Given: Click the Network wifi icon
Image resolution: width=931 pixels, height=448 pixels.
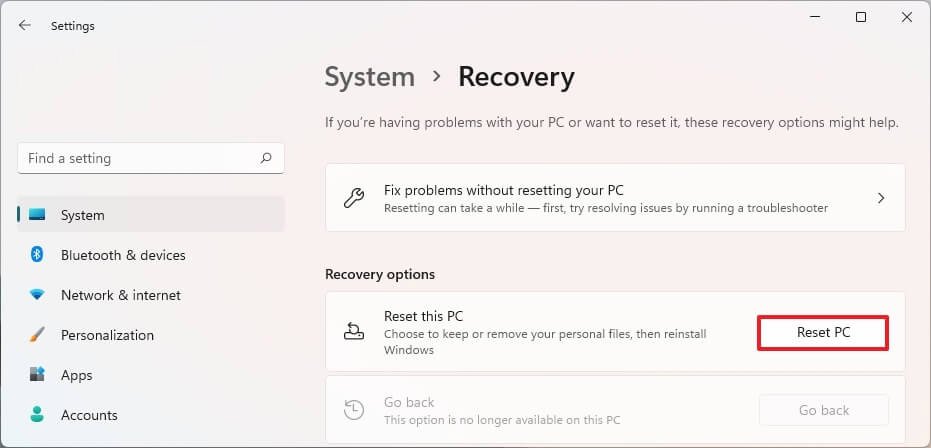Looking at the screenshot, I should [x=37, y=295].
